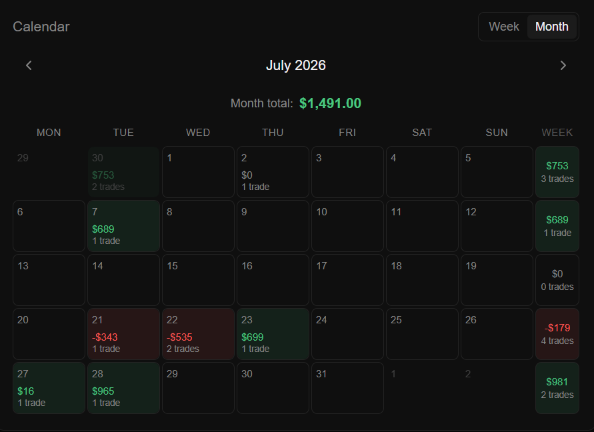
Task: Click the $981 2 trades week summary
Action: click(557, 388)
